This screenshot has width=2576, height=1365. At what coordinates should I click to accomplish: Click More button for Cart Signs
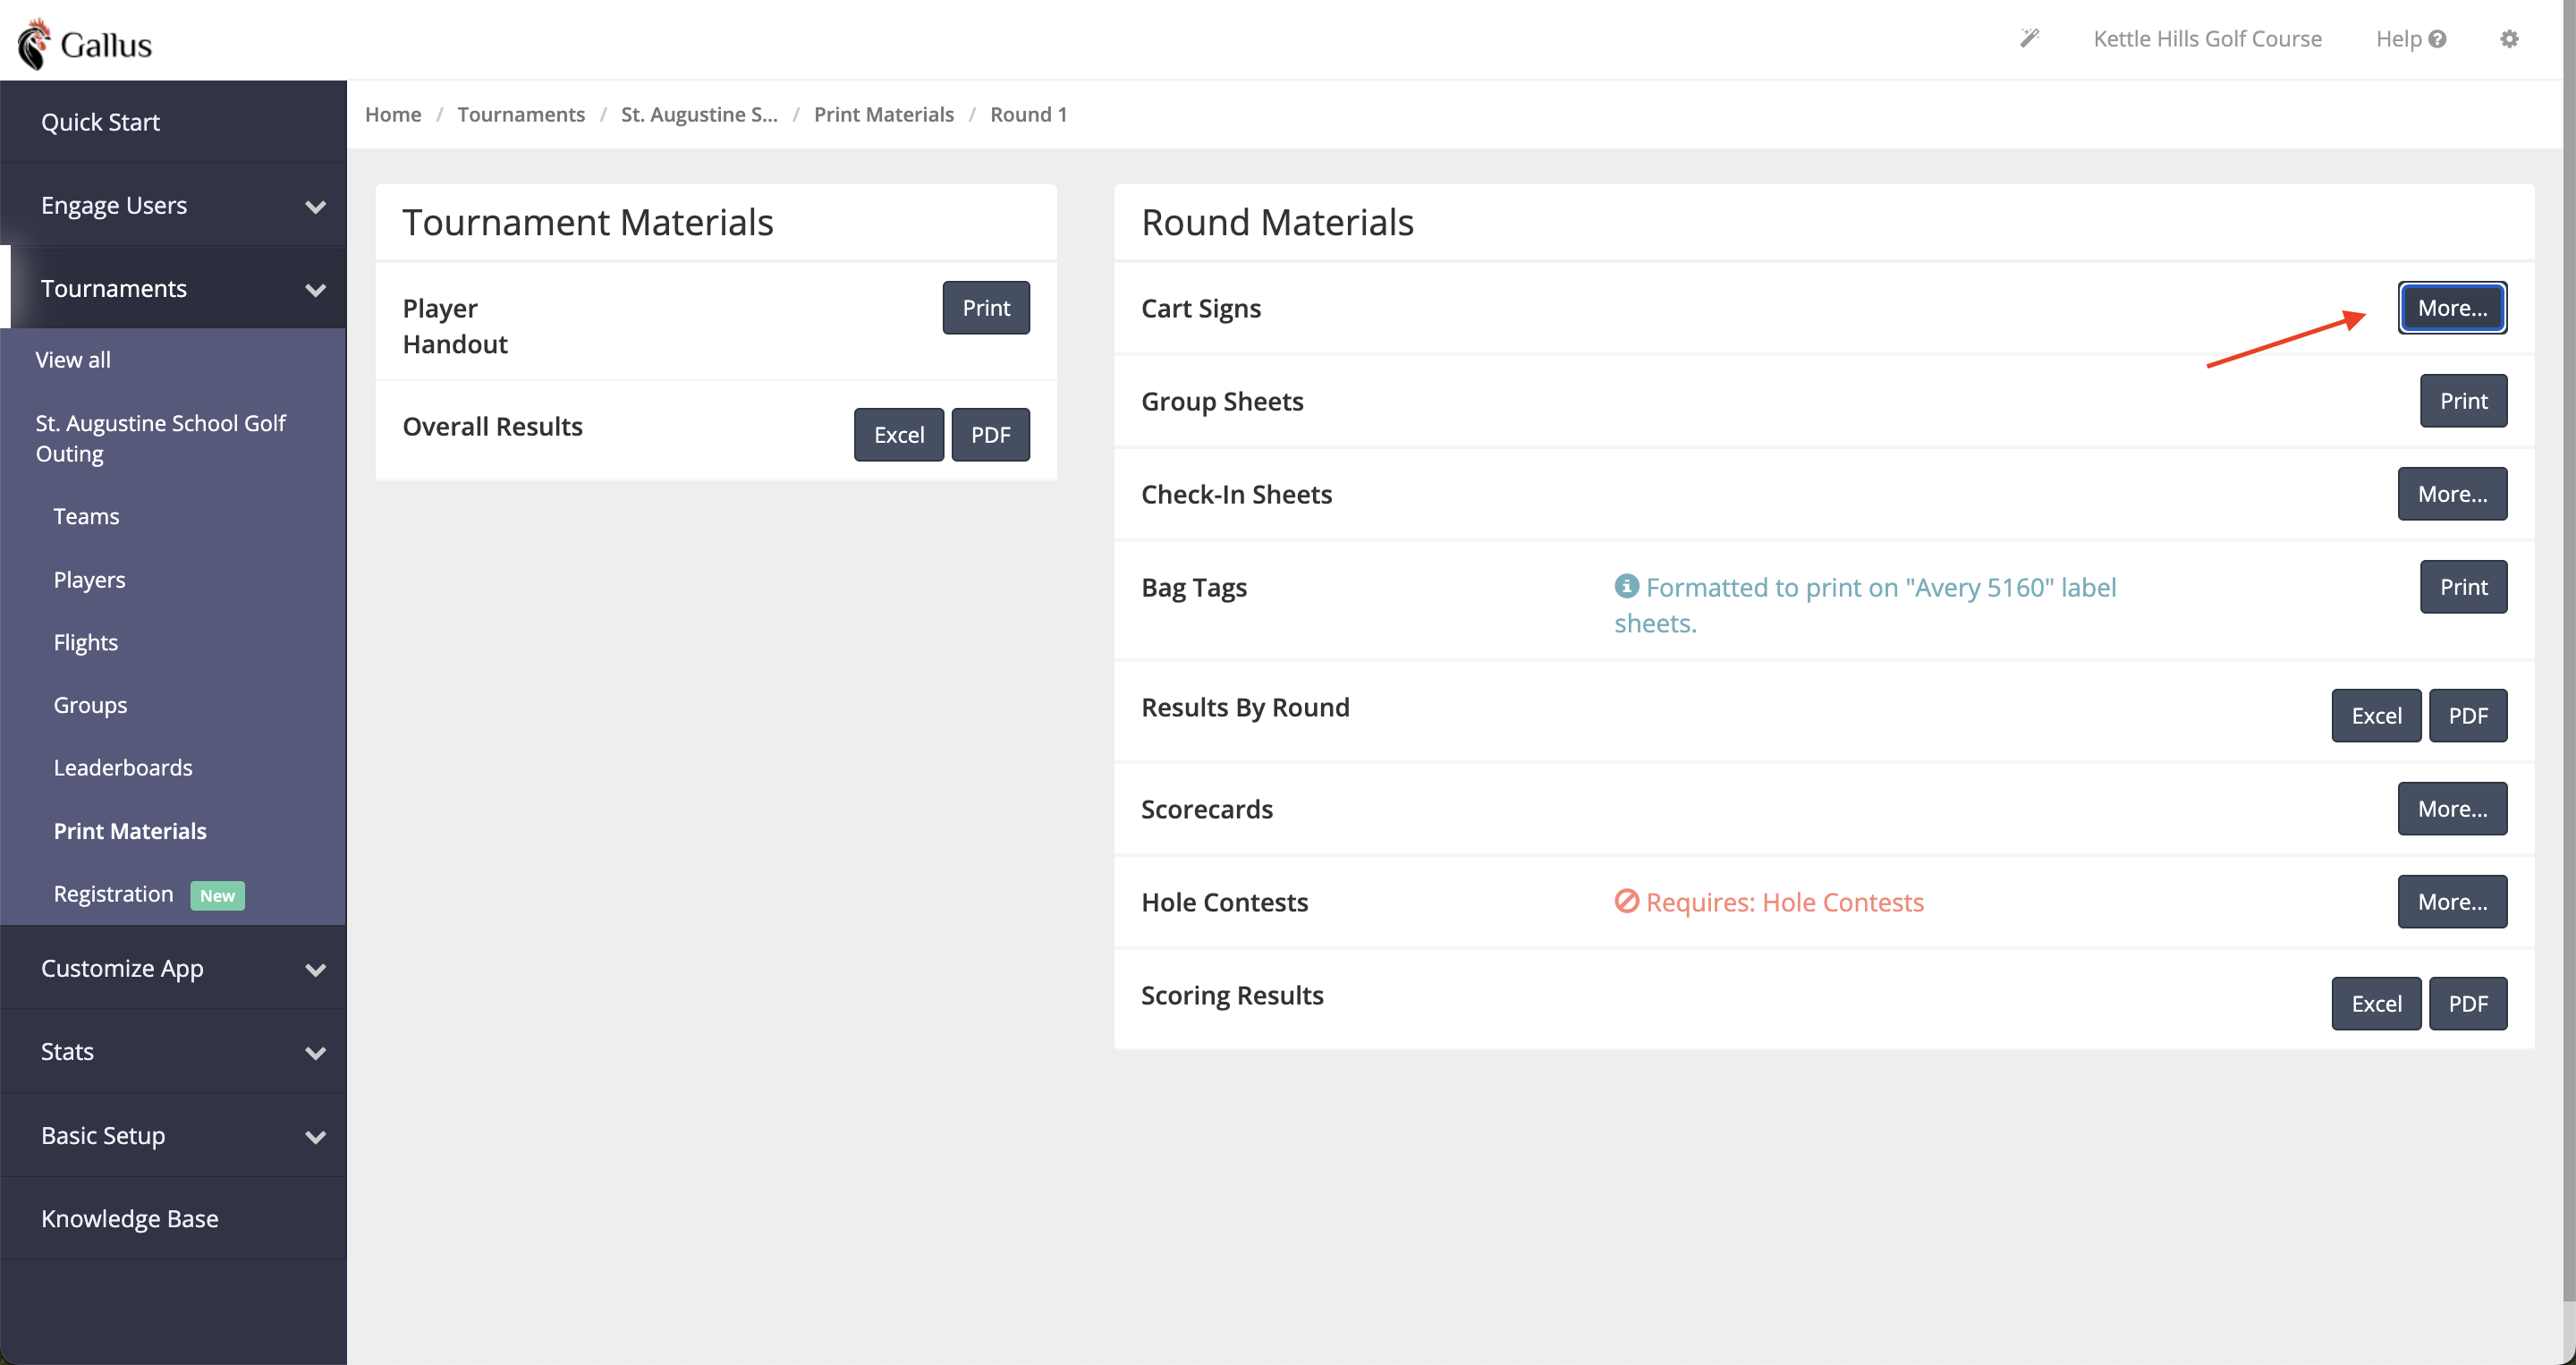[2451, 308]
